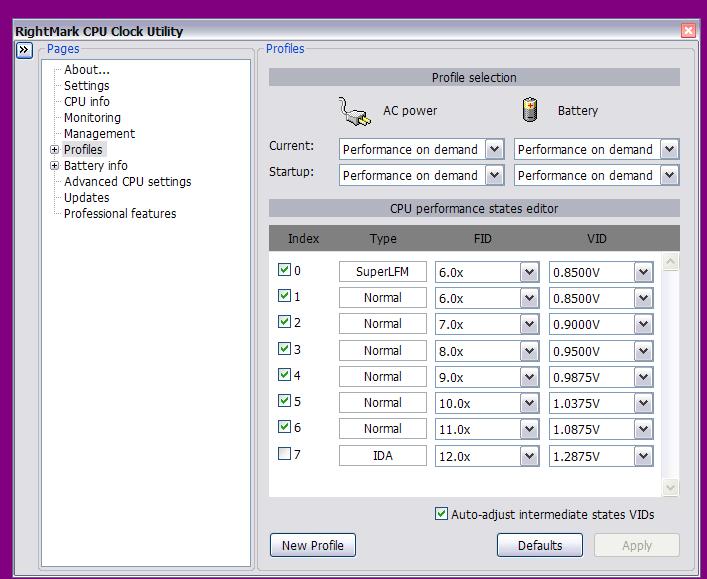Click the SuperLFM type field
The height and width of the screenshot is (579, 707).
[382, 271]
